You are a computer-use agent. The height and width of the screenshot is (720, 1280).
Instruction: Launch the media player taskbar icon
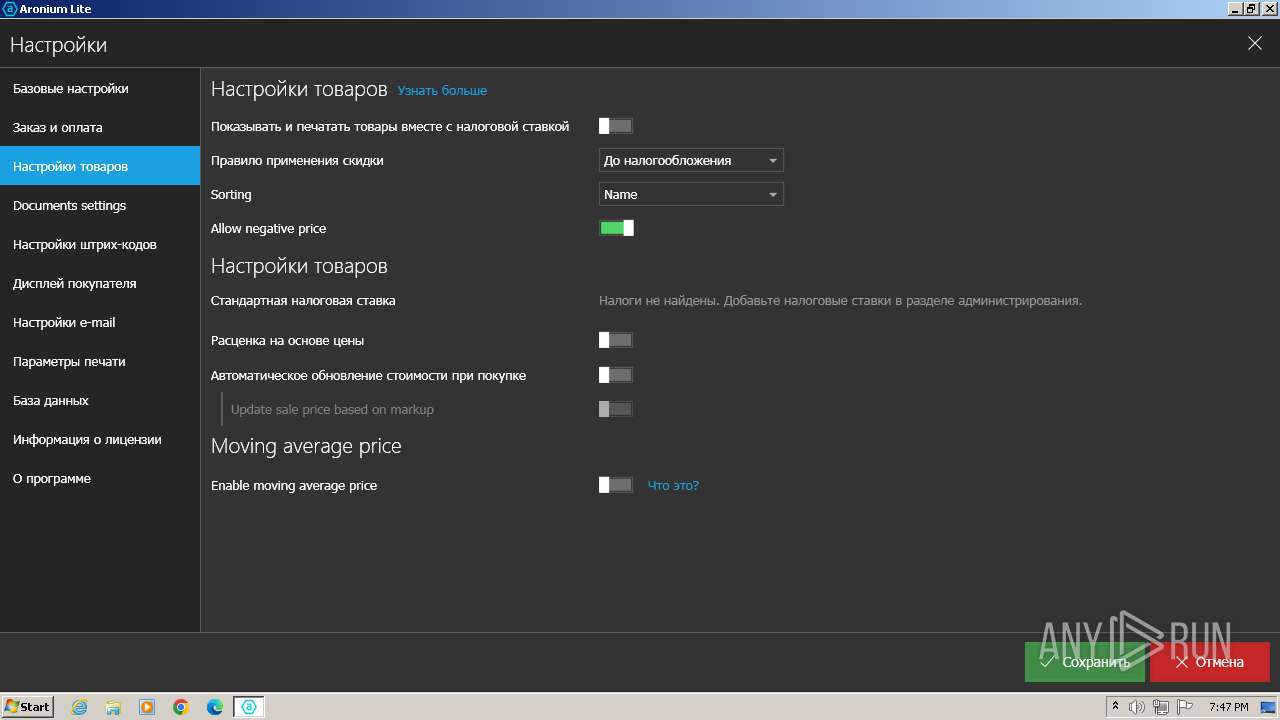(147, 707)
